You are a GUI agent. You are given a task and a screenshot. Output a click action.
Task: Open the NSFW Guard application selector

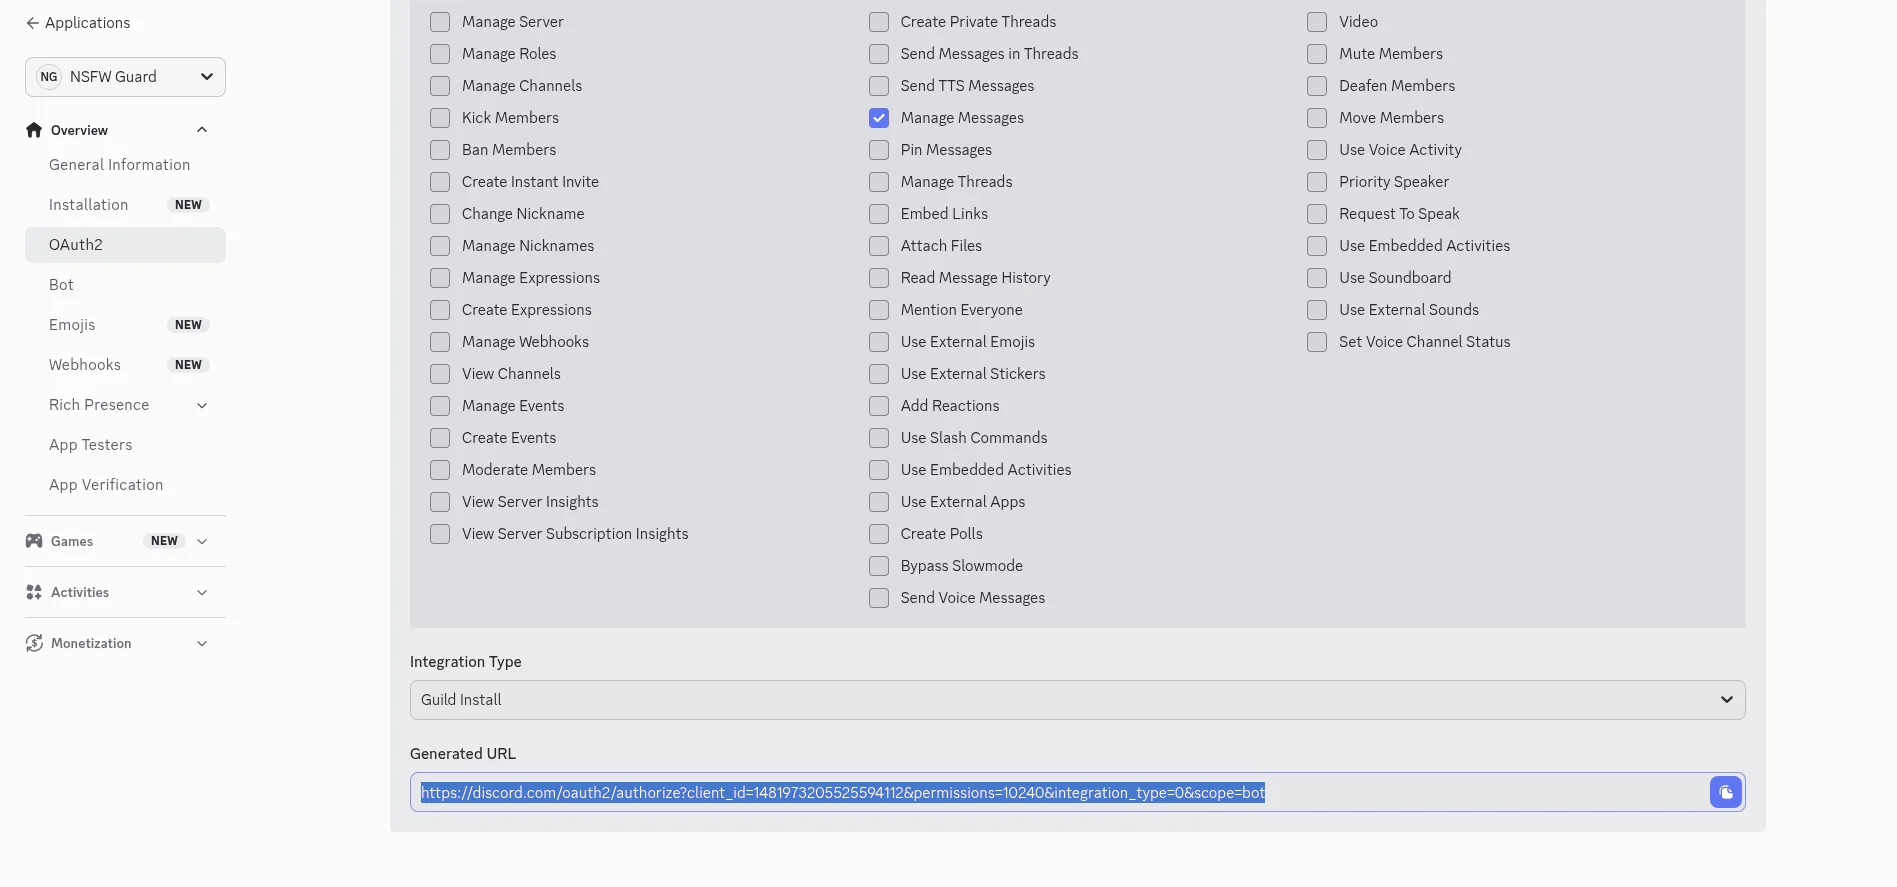125,77
